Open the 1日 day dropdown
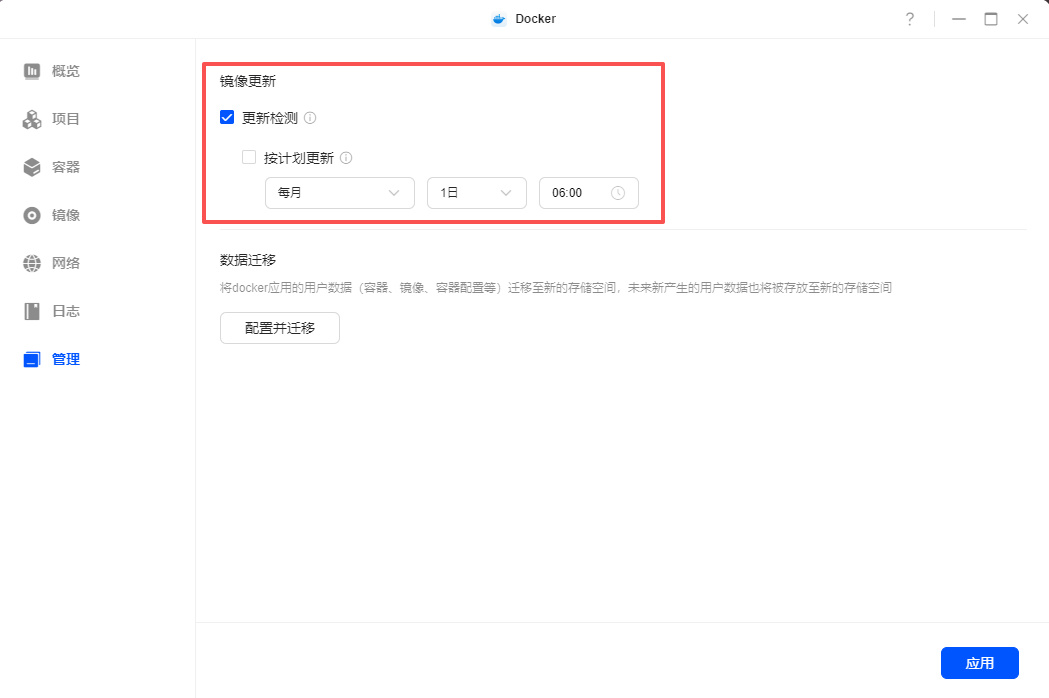The height and width of the screenshot is (698, 1049). pos(477,193)
